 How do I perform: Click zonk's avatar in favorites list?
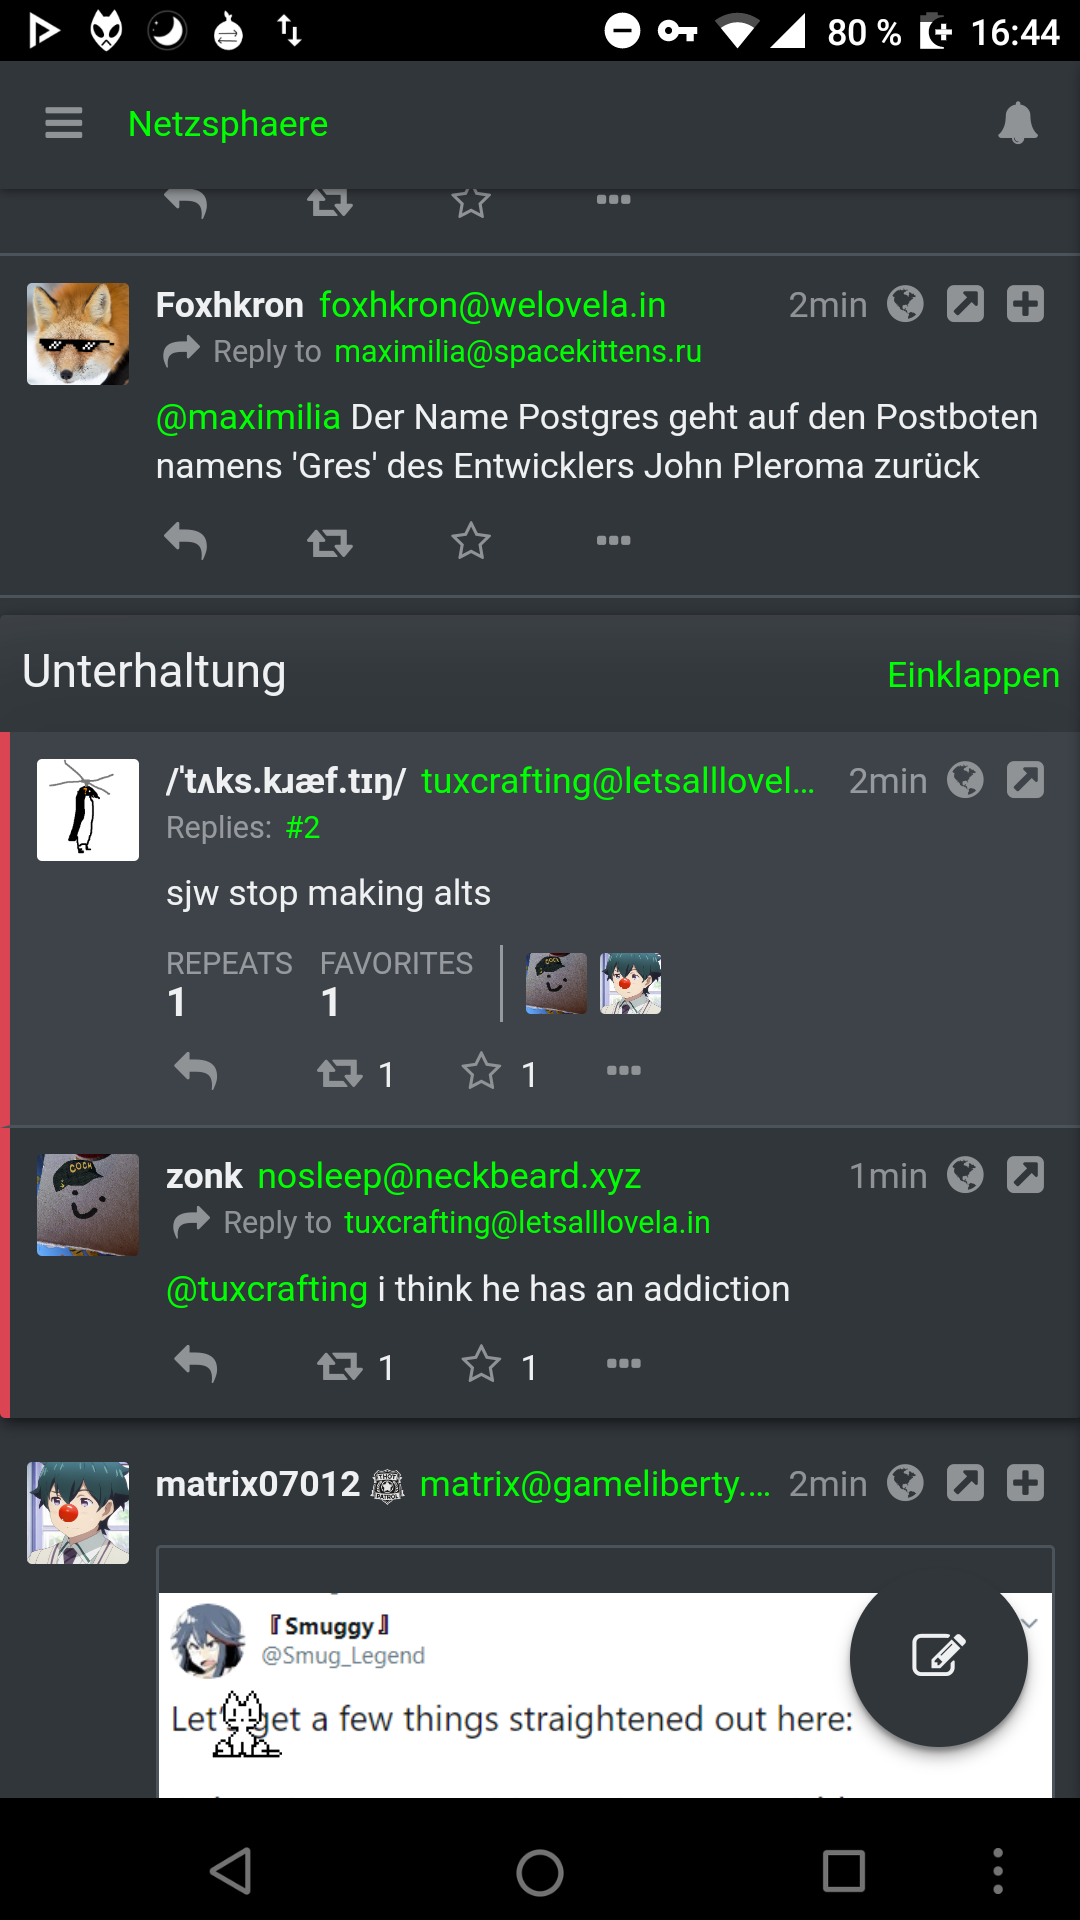557,984
